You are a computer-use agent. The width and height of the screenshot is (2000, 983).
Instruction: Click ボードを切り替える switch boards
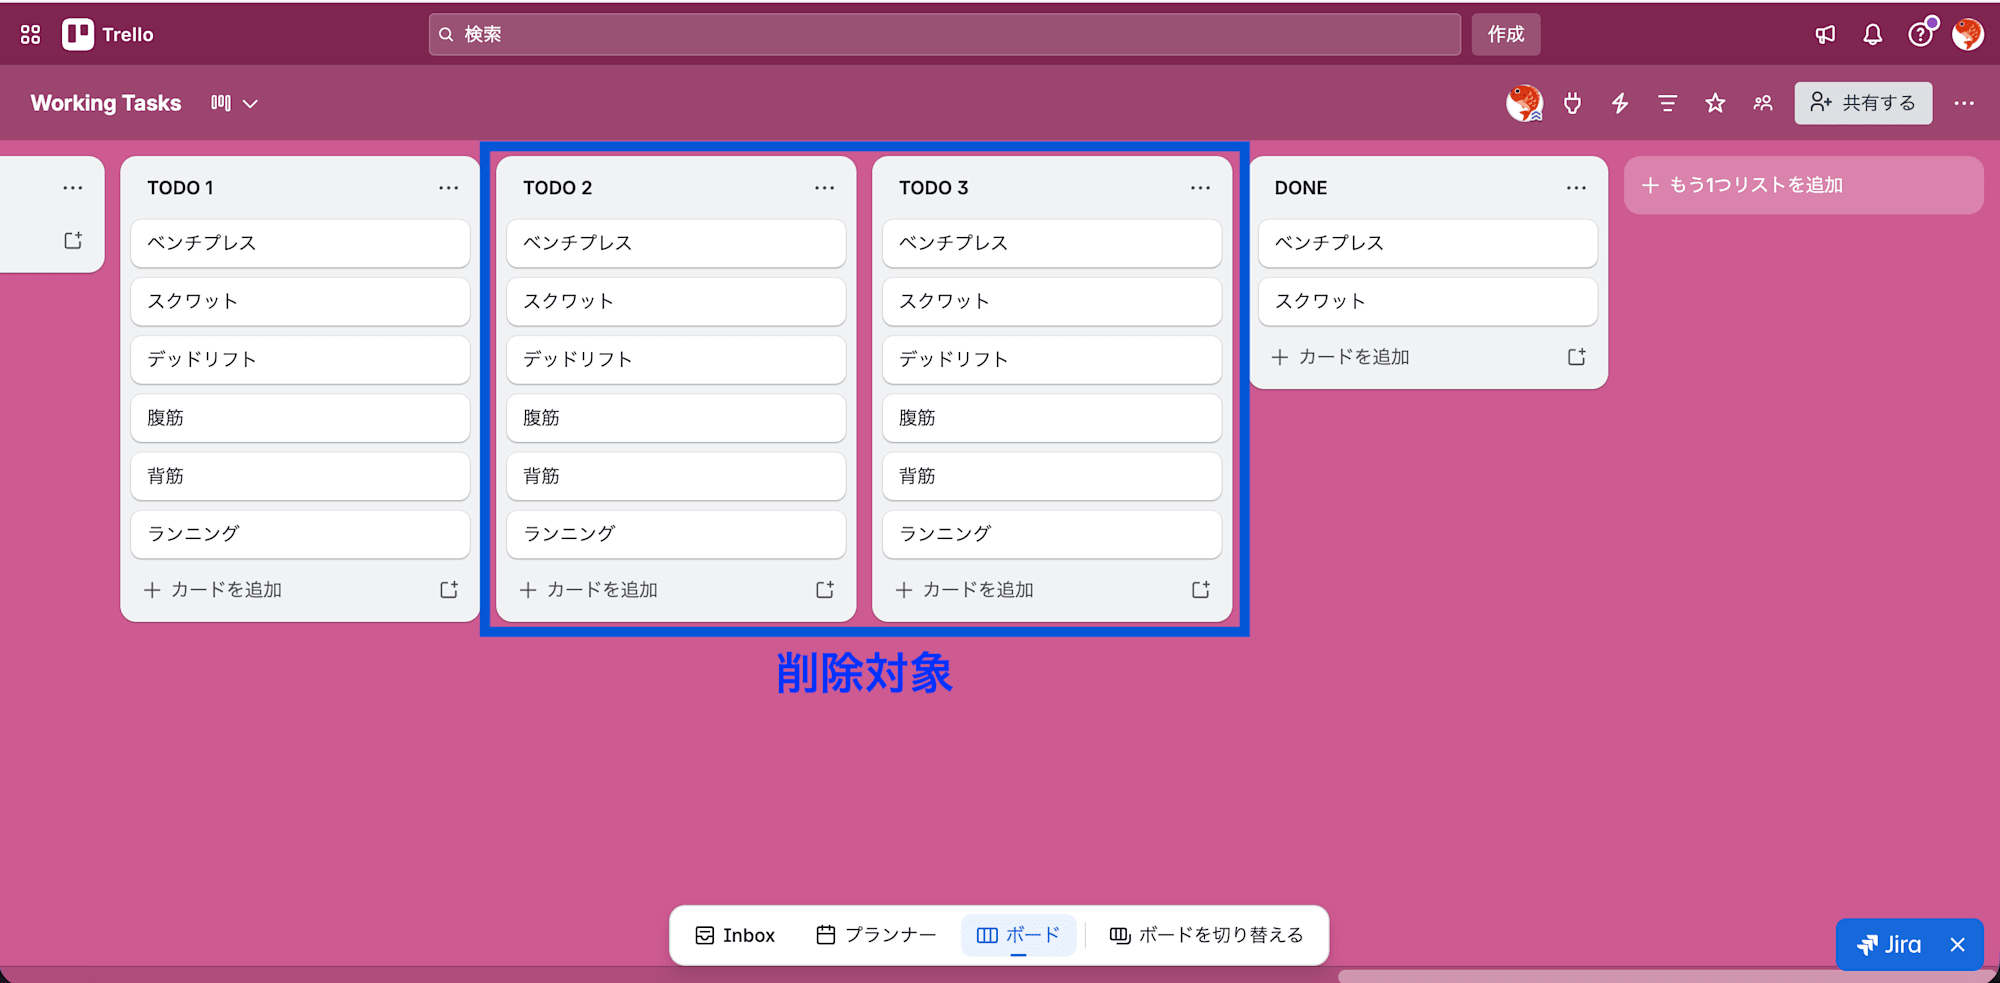pyautogui.click(x=1207, y=935)
